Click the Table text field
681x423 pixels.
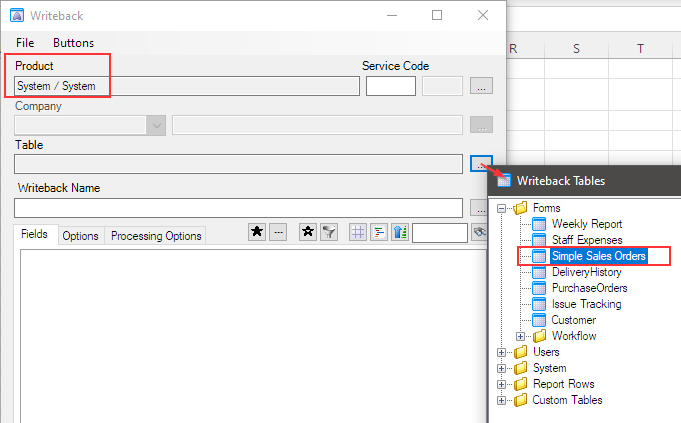pyautogui.click(x=238, y=164)
